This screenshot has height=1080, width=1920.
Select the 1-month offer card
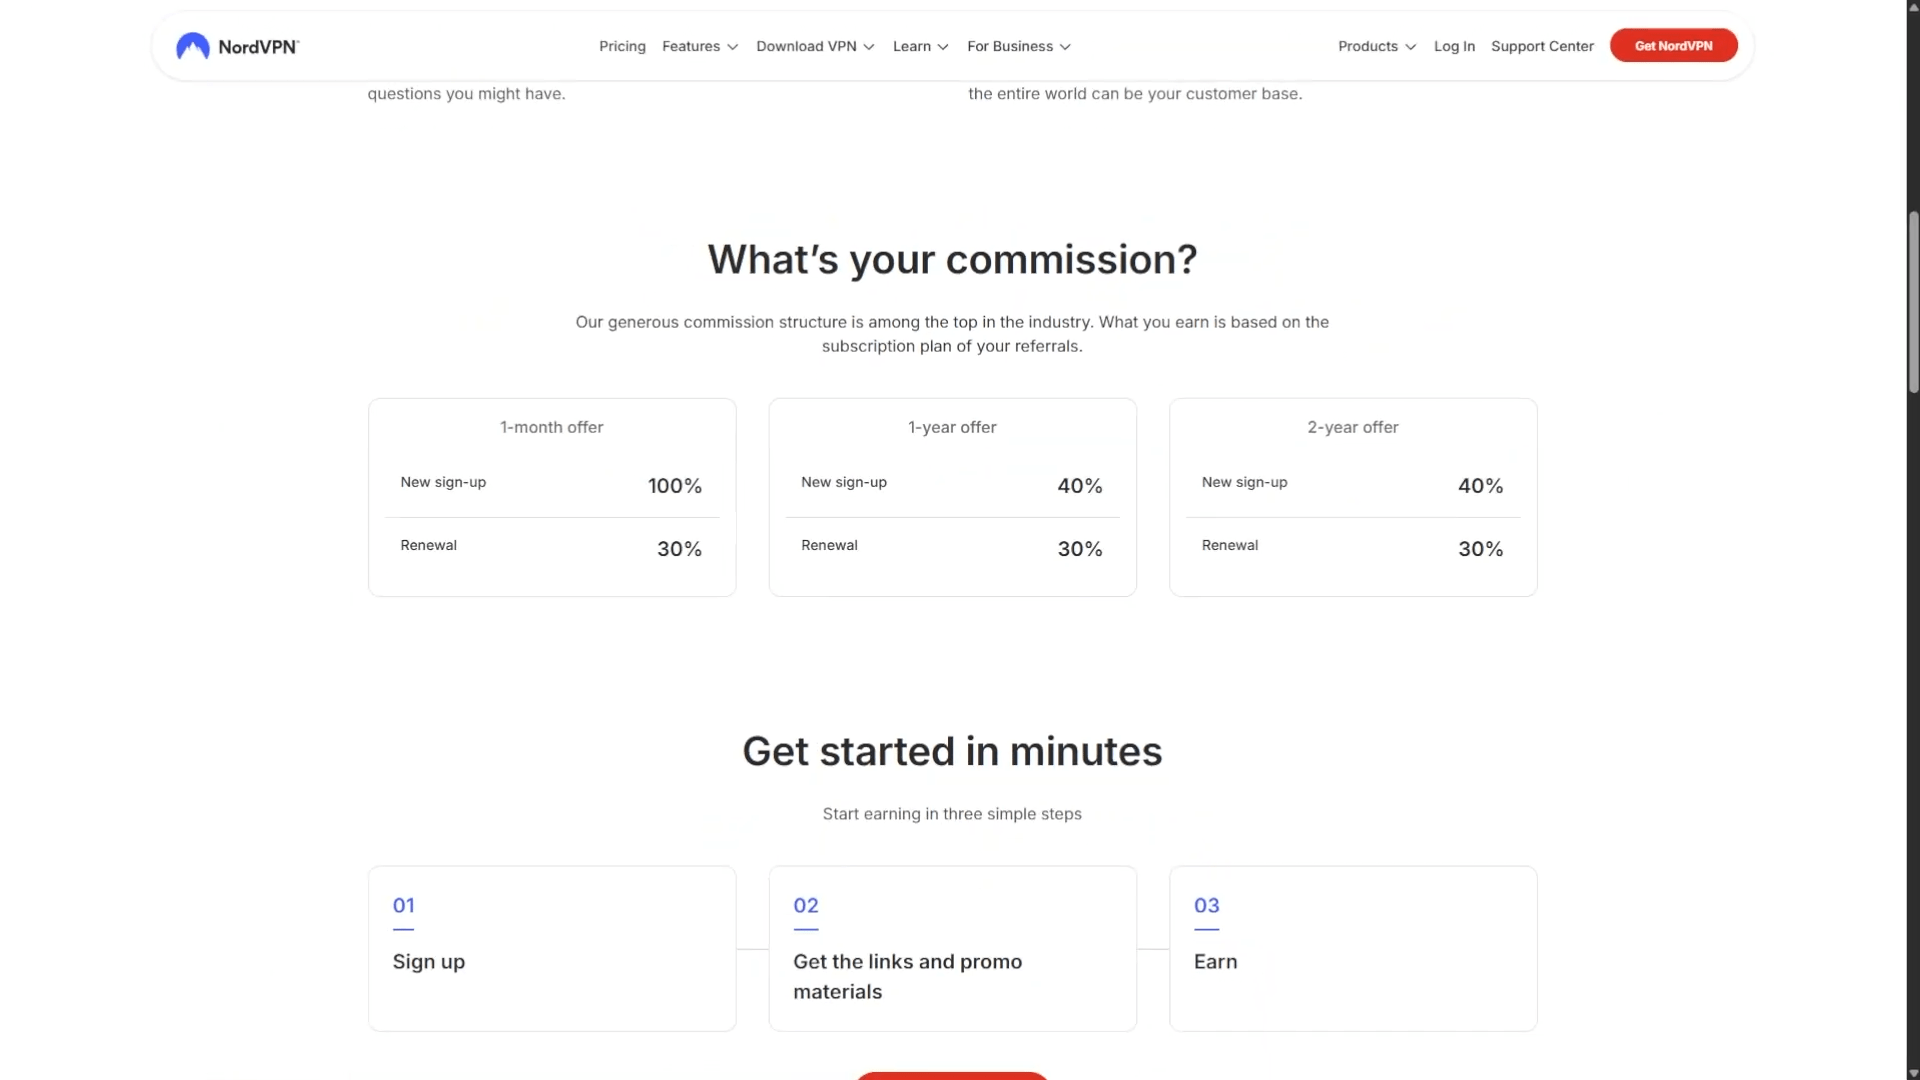click(552, 497)
